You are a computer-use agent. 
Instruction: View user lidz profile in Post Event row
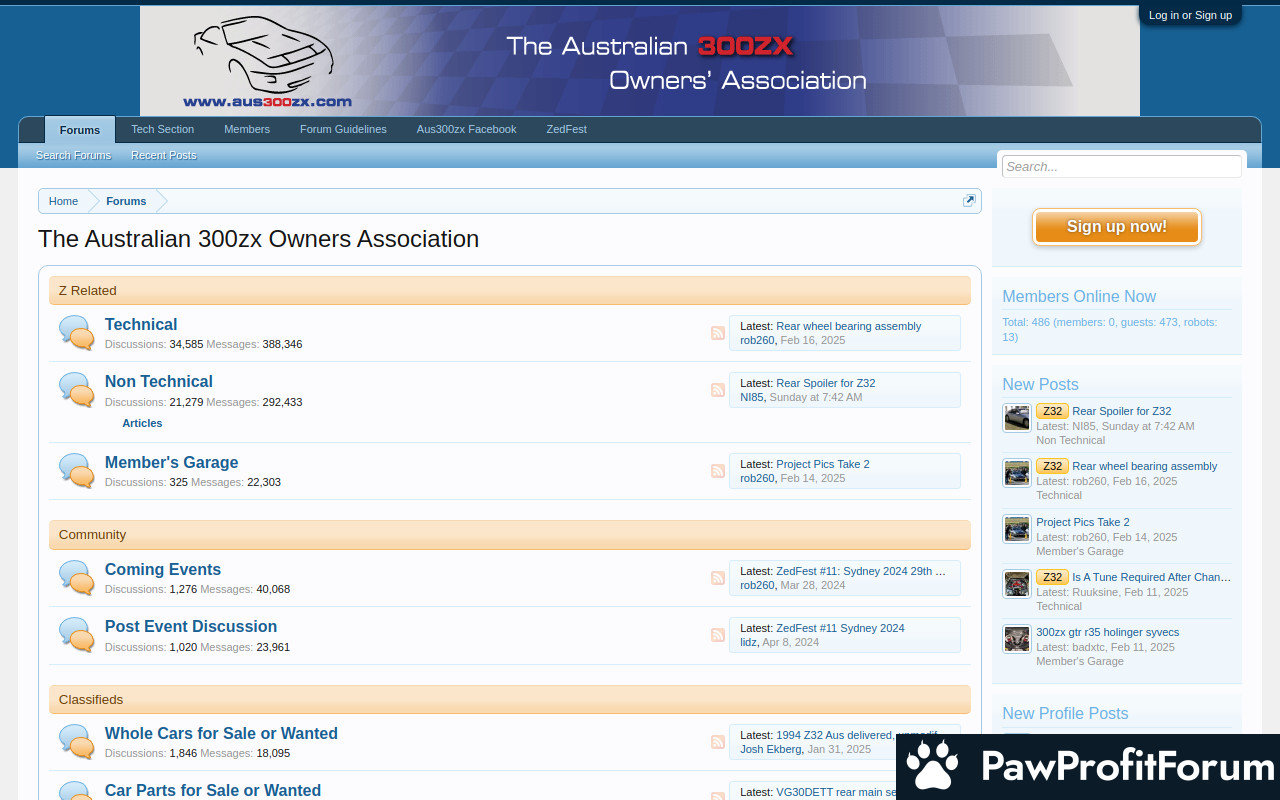click(748, 642)
